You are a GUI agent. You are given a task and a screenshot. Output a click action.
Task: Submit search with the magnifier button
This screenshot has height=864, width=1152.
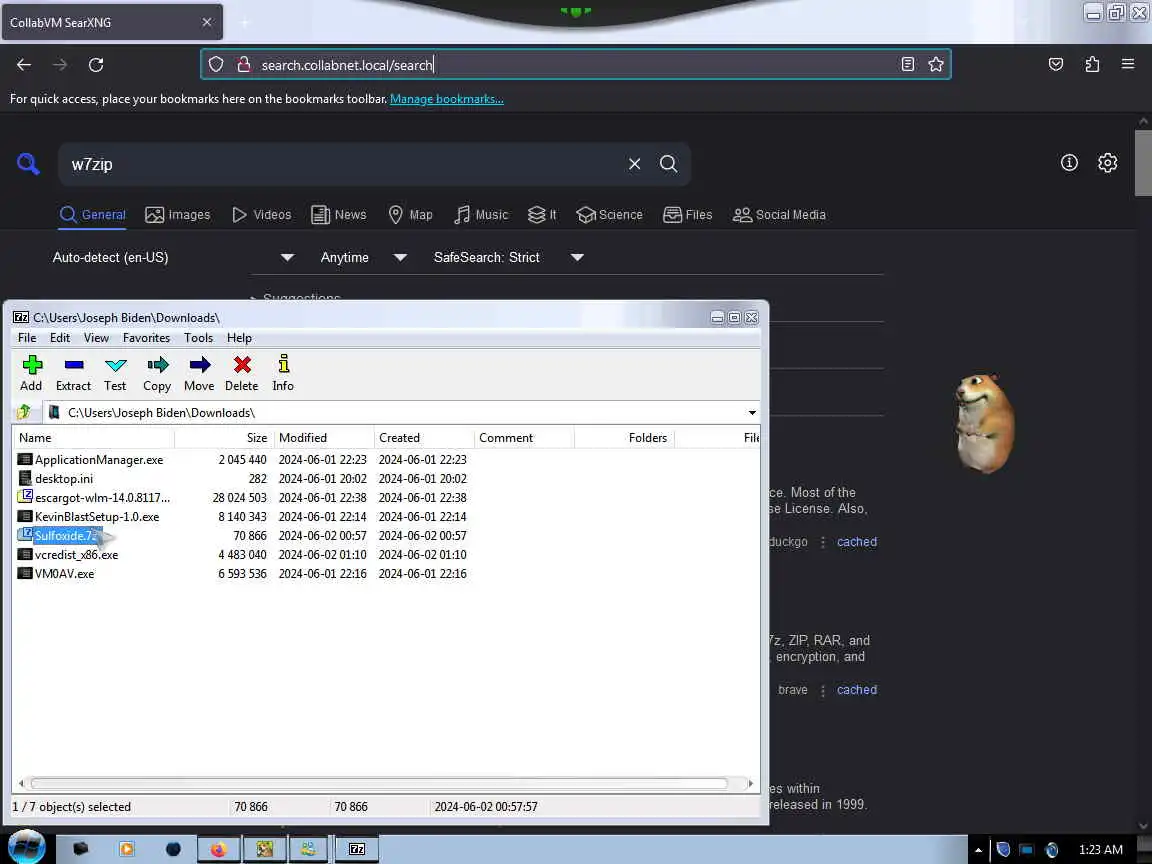(669, 164)
